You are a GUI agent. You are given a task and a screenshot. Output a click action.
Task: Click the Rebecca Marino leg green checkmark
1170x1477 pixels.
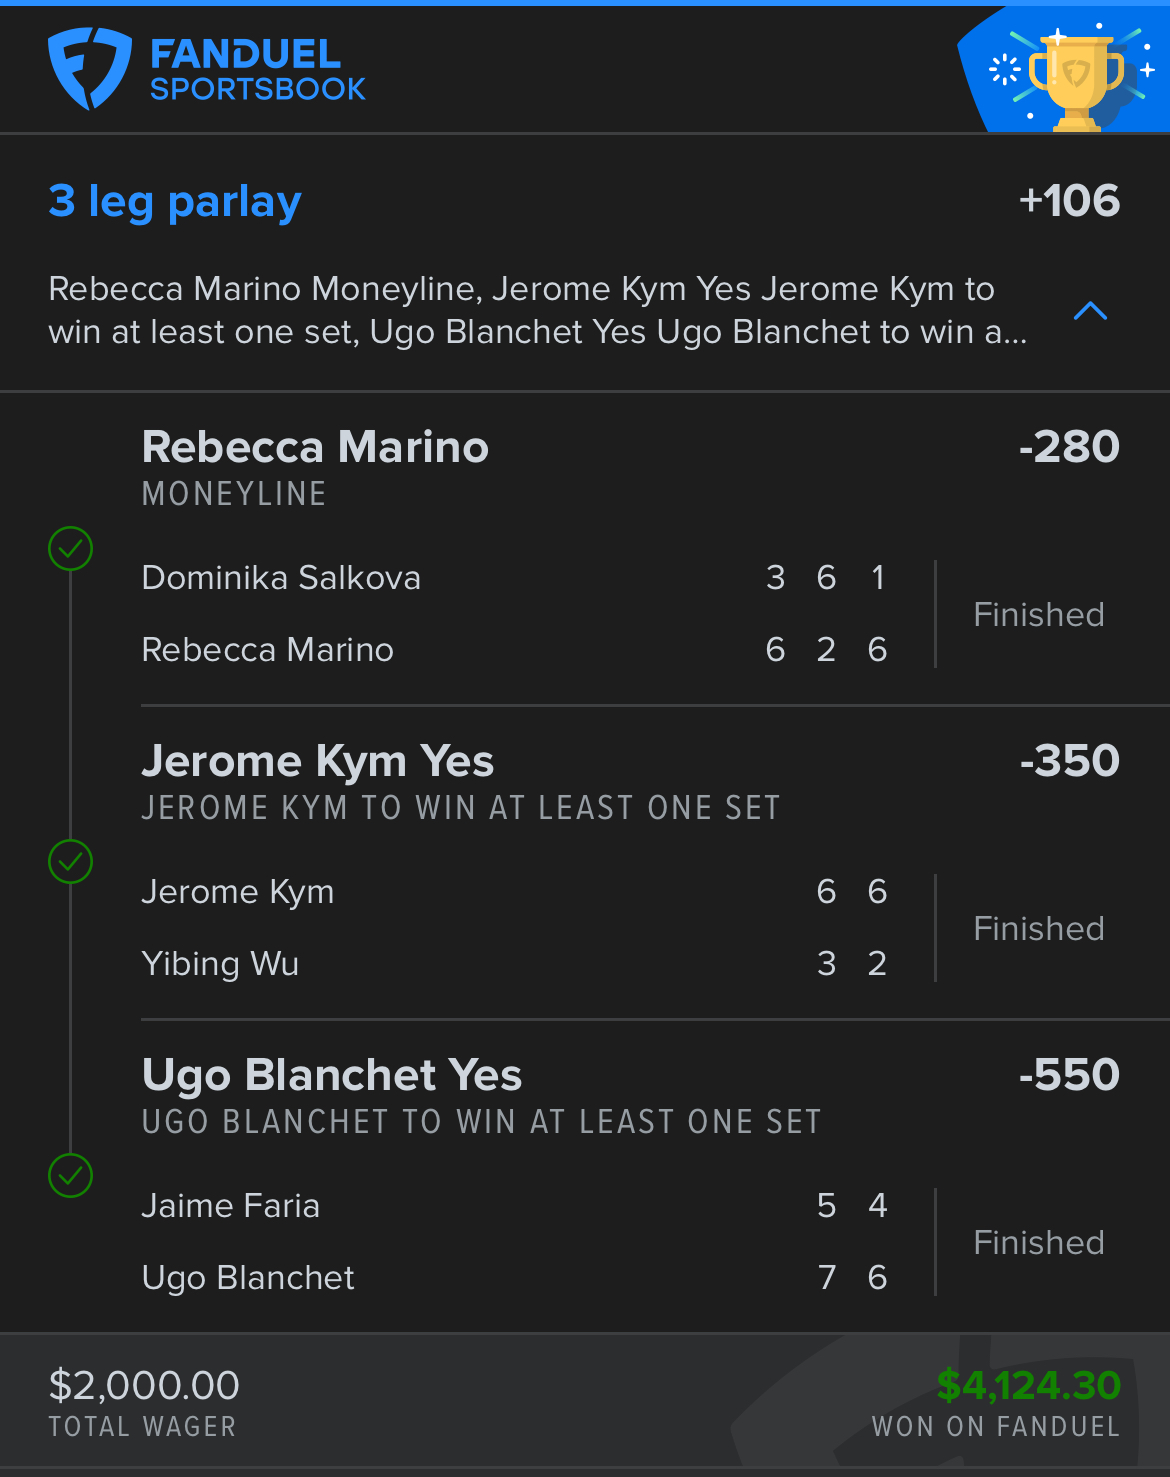71,549
